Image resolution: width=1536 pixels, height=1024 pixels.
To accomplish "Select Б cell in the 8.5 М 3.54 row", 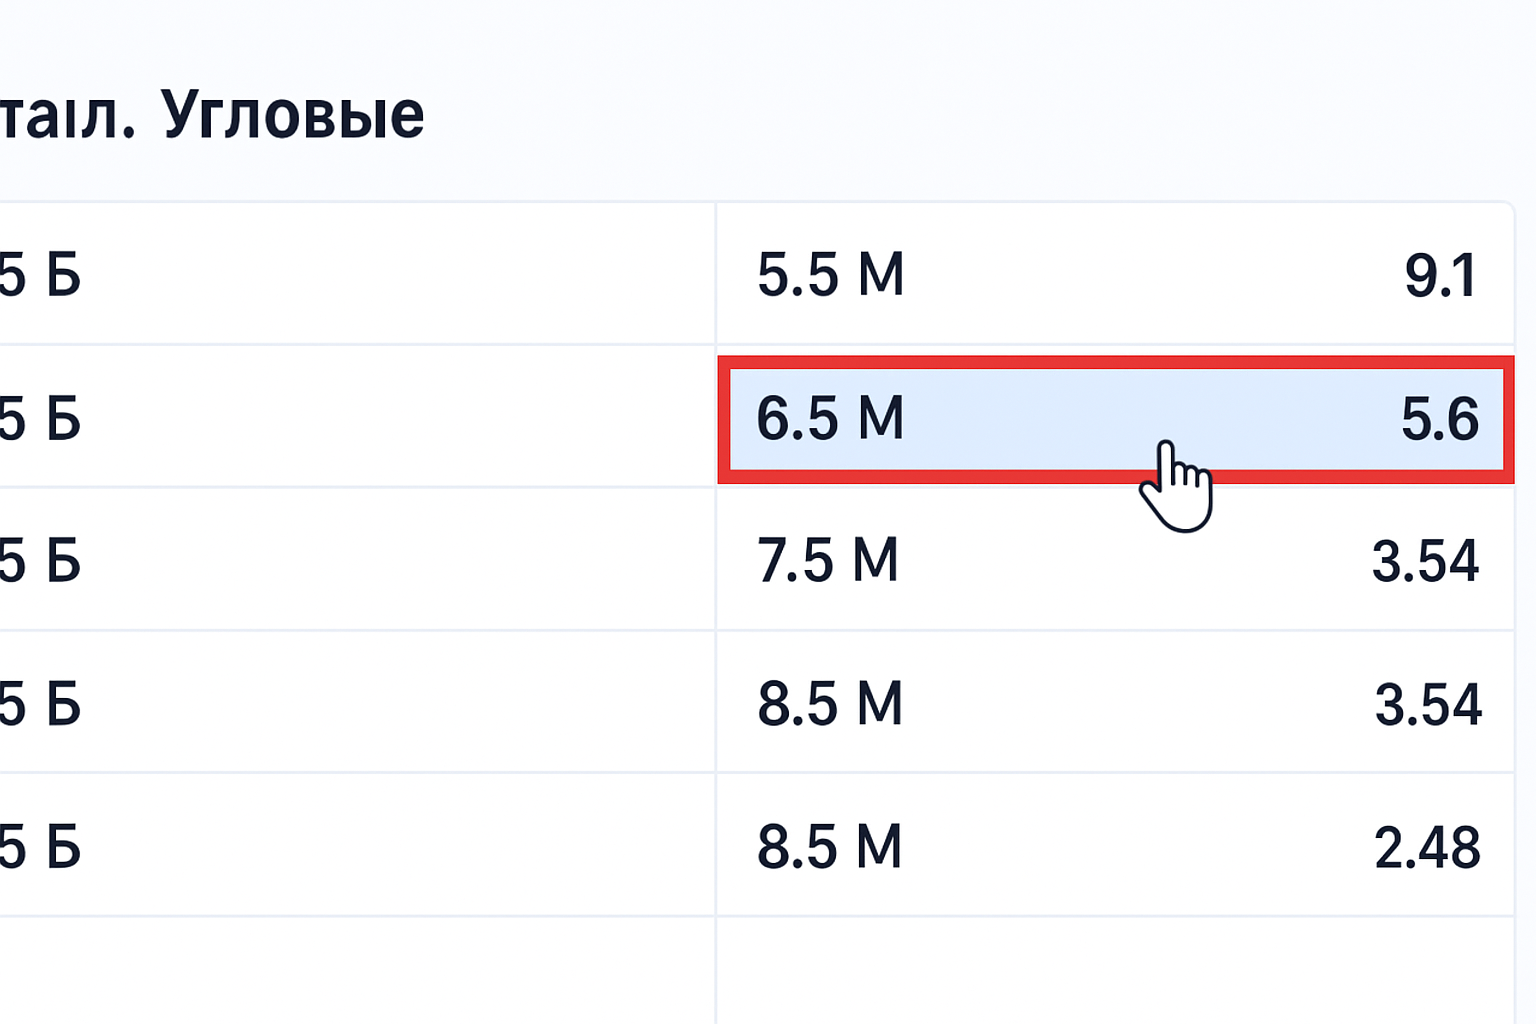I will [356, 703].
